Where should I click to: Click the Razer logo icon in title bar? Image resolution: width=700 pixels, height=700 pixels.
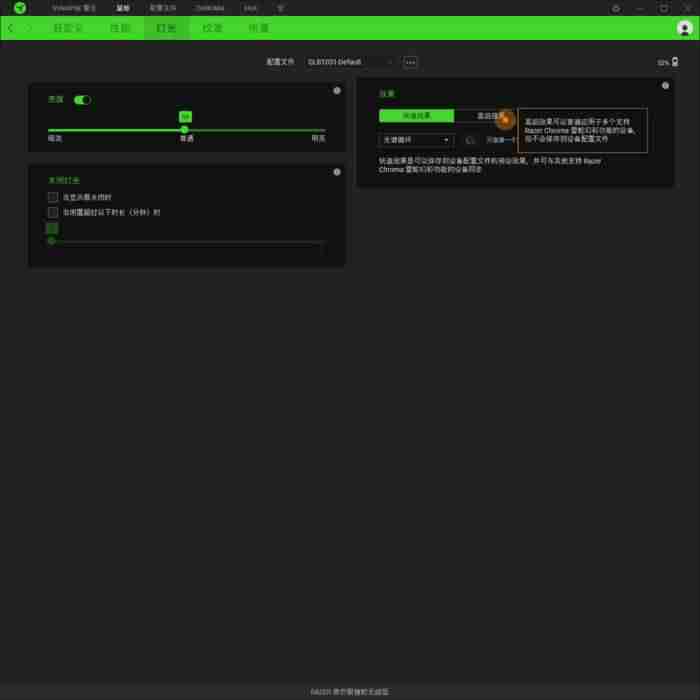[x=20, y=8]
